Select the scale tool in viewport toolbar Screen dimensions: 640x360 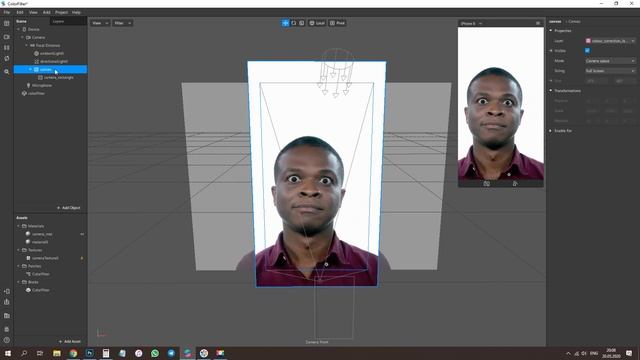[302, 23]
